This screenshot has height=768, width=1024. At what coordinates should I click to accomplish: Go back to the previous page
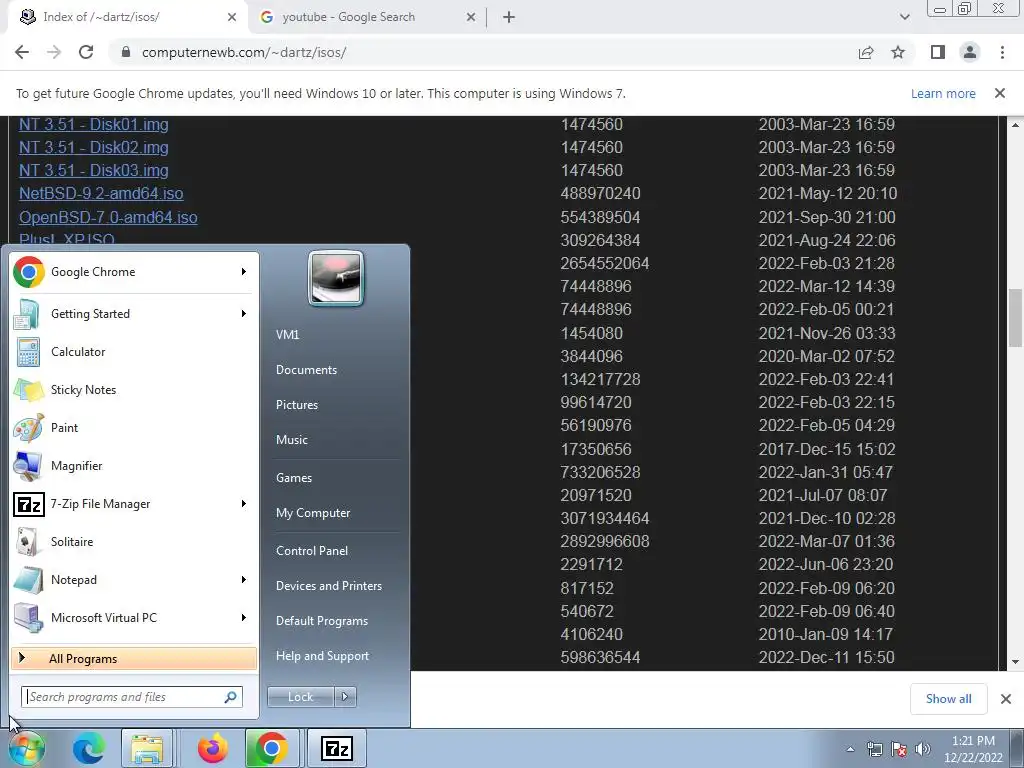click(22, 52)
